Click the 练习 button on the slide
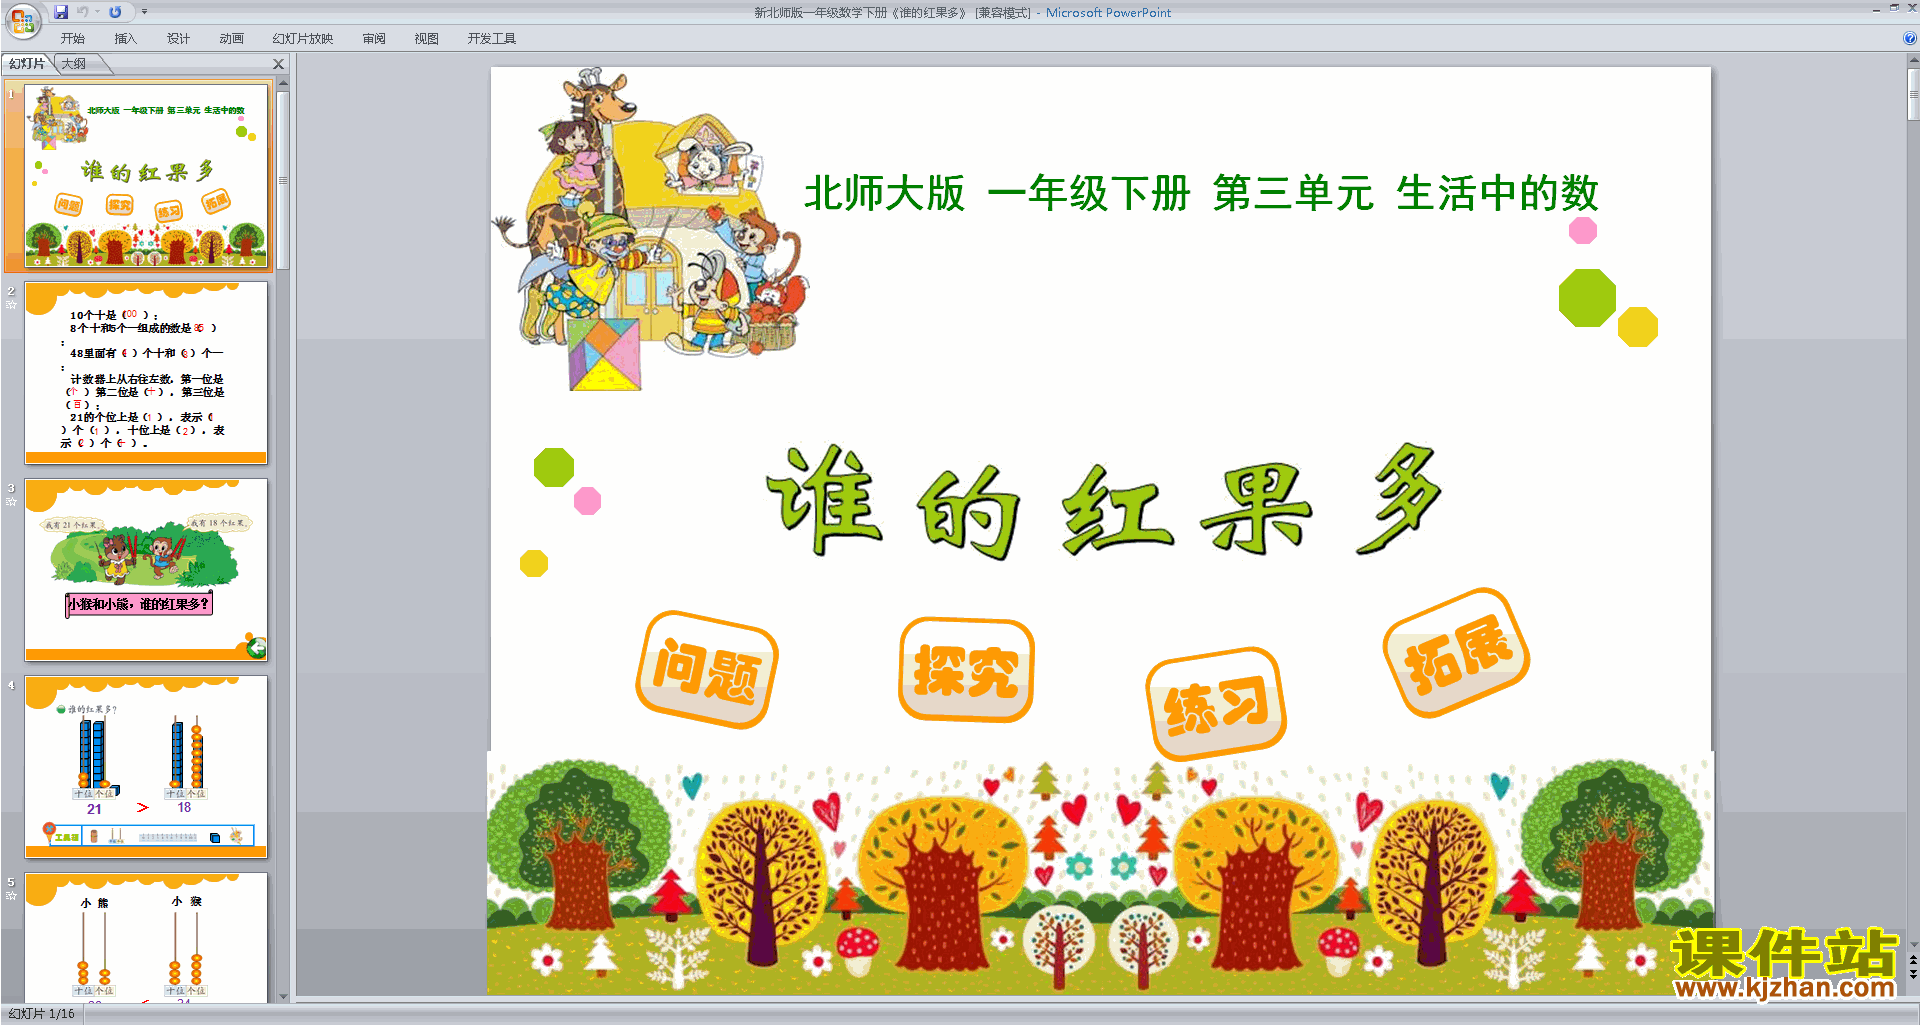The height and width of the screenshot is (1025, 1920). [1215, 704]
